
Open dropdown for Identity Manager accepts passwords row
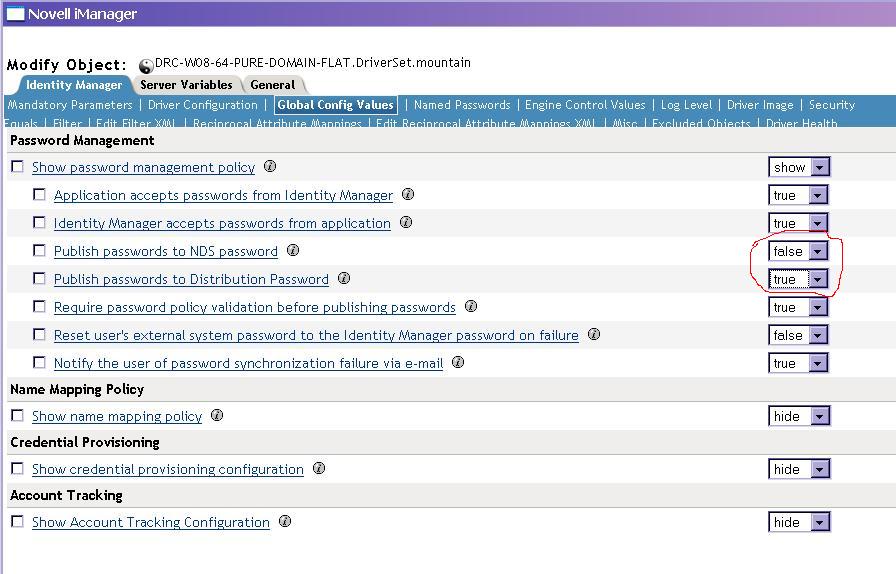coord(798,224)
